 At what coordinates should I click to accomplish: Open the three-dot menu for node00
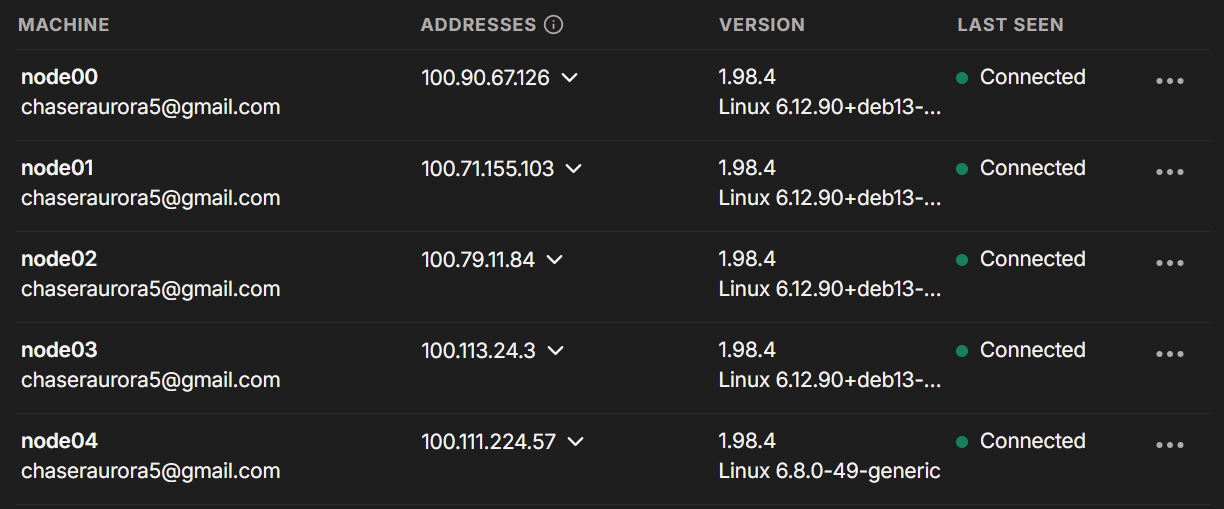(1169, 81)
